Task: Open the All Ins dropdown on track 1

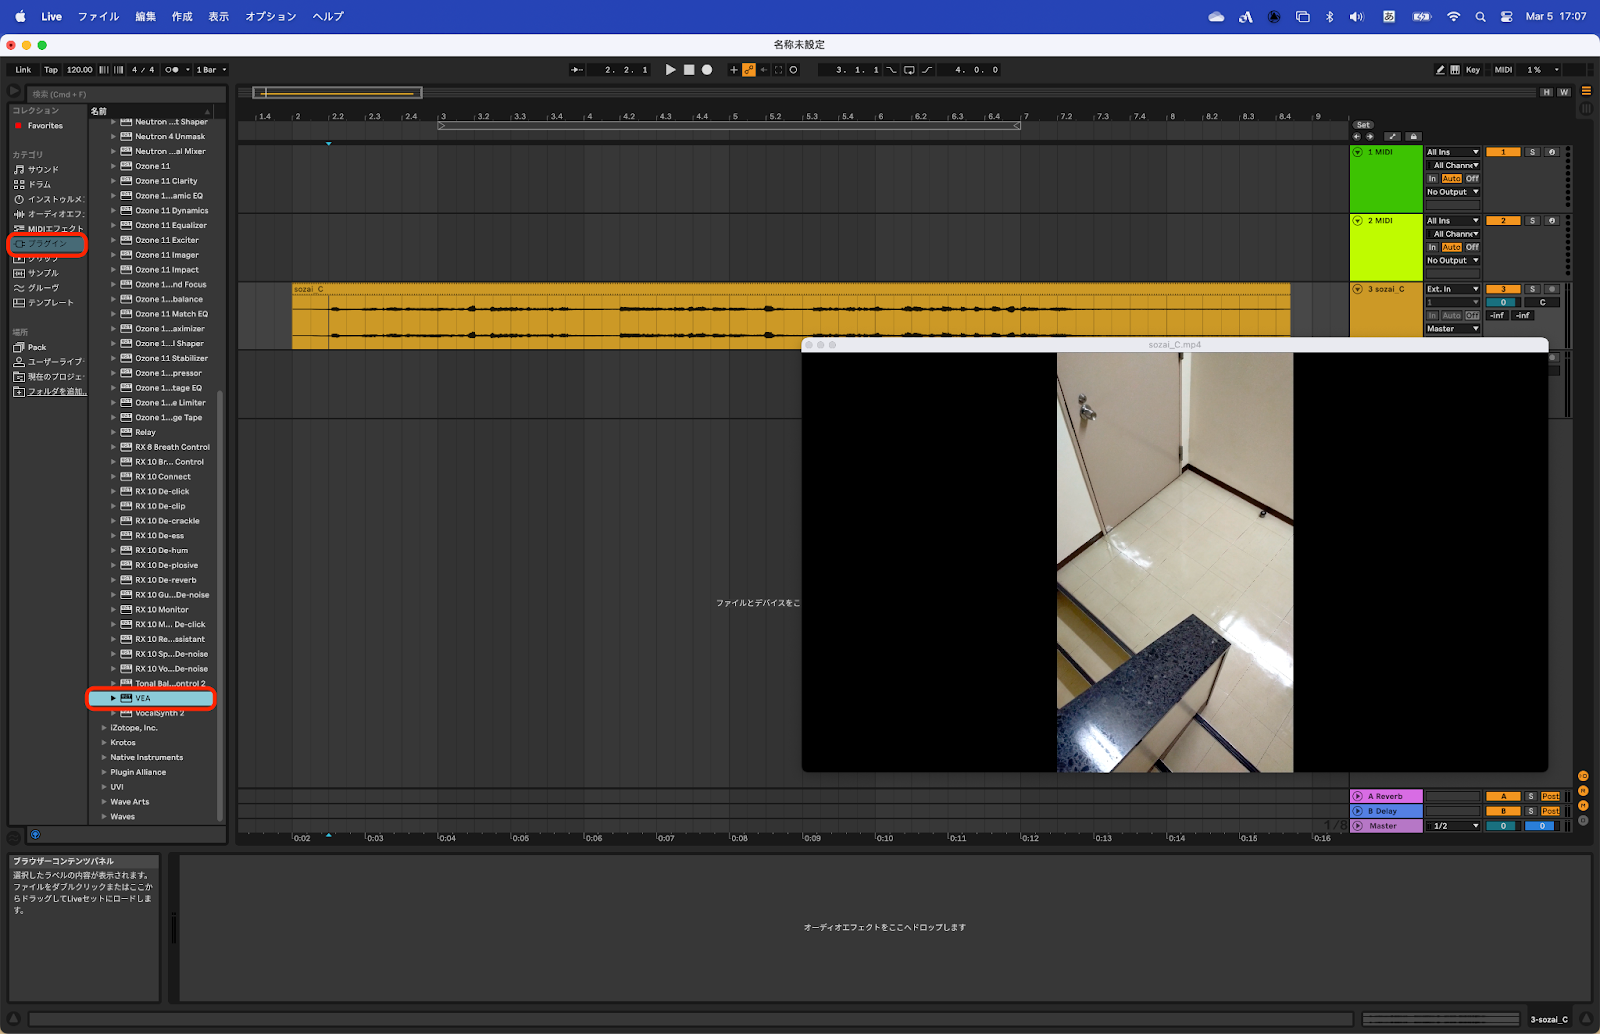Action: click(1452, 152)
